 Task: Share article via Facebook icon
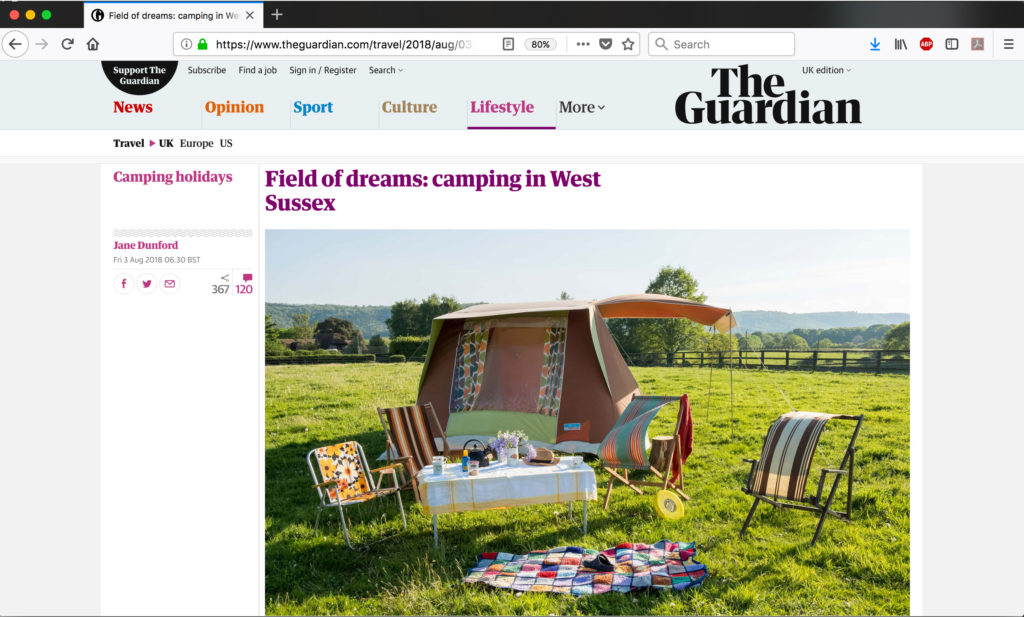pos(123,283)
